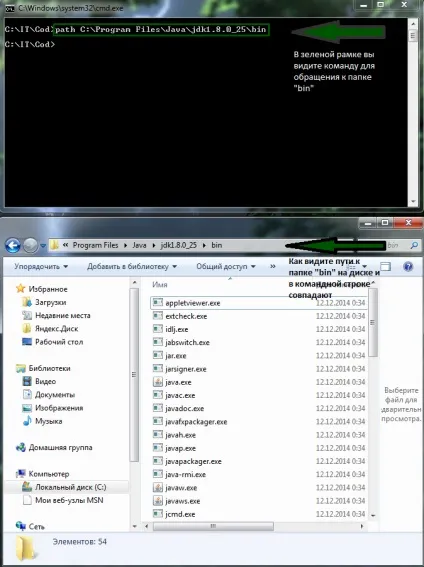Image resolution: width=424 pixels, height=567 pixels.
Task: Click the horizontal scrollbar in file list
Action: tap(213, 526)
